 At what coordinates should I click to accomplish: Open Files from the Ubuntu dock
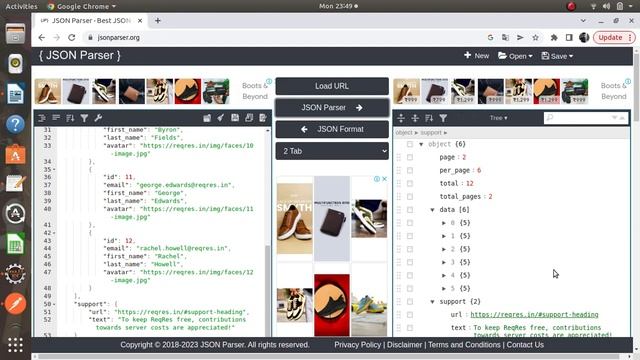click(x=16, y=33)
